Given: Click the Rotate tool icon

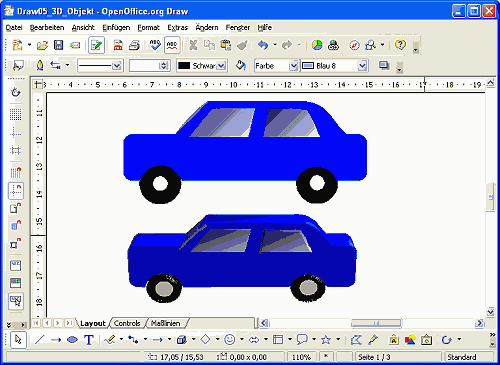Looking at the screenshot, I should 446,340.
